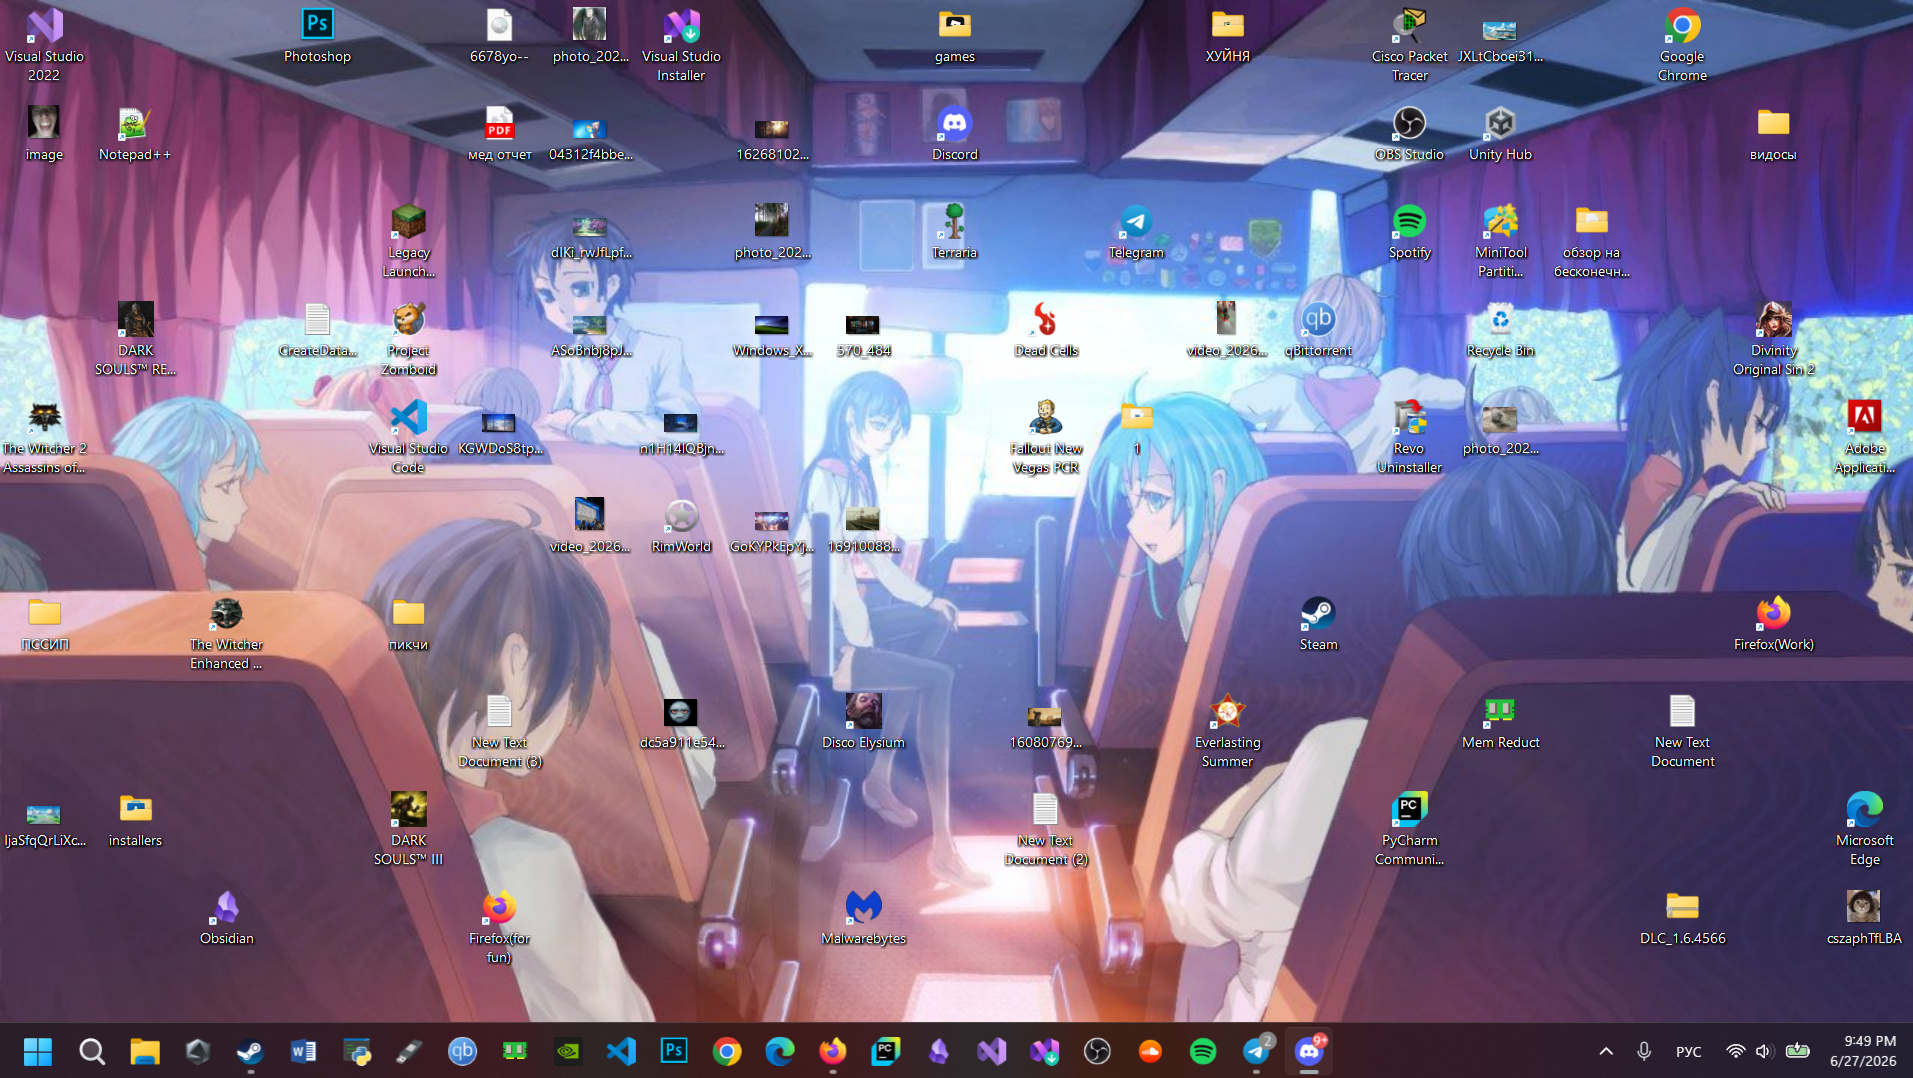
Task: Open the RimWorld desktop shortcut
Action: [681, 526]
